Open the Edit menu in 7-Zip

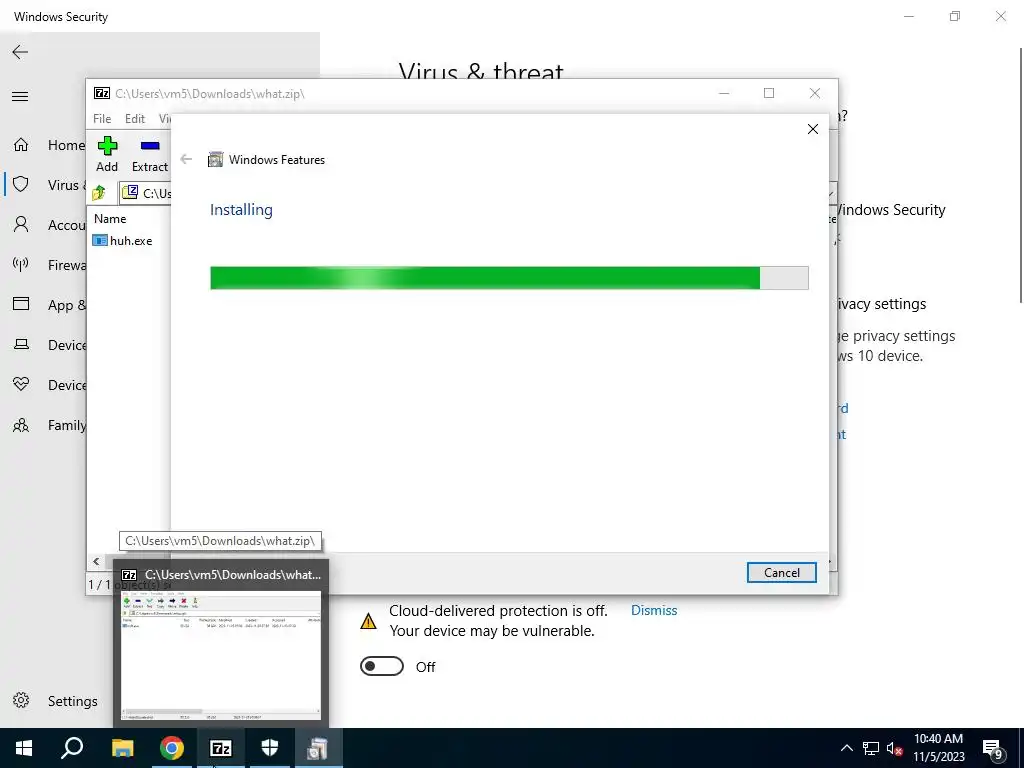(135, 118)
